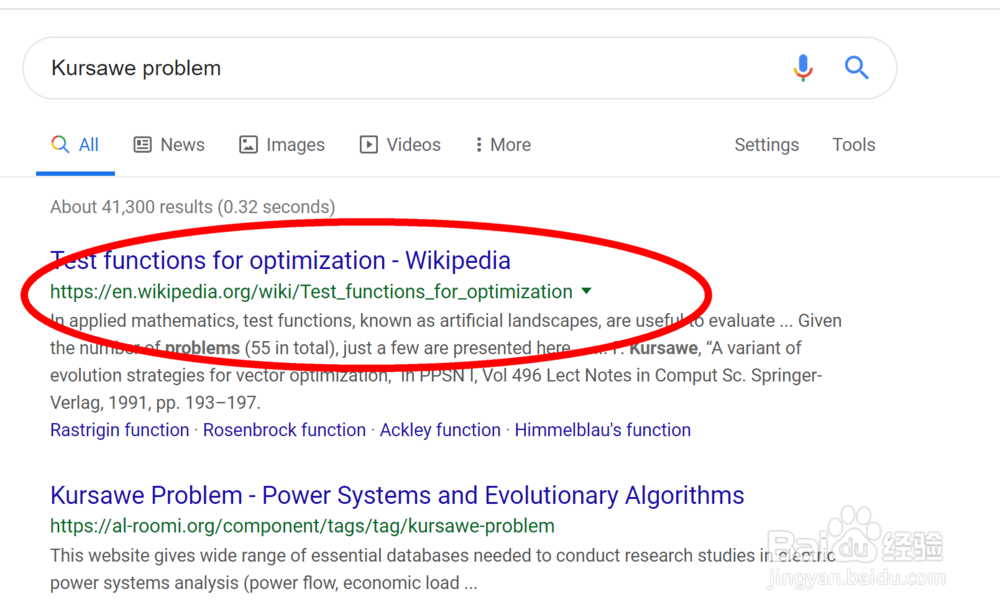Image resolution: width=1000 pixels, height=612 pixels.
Task: Open Test functions for optimization Wikipedia result
Action: [x=280, y=261]
